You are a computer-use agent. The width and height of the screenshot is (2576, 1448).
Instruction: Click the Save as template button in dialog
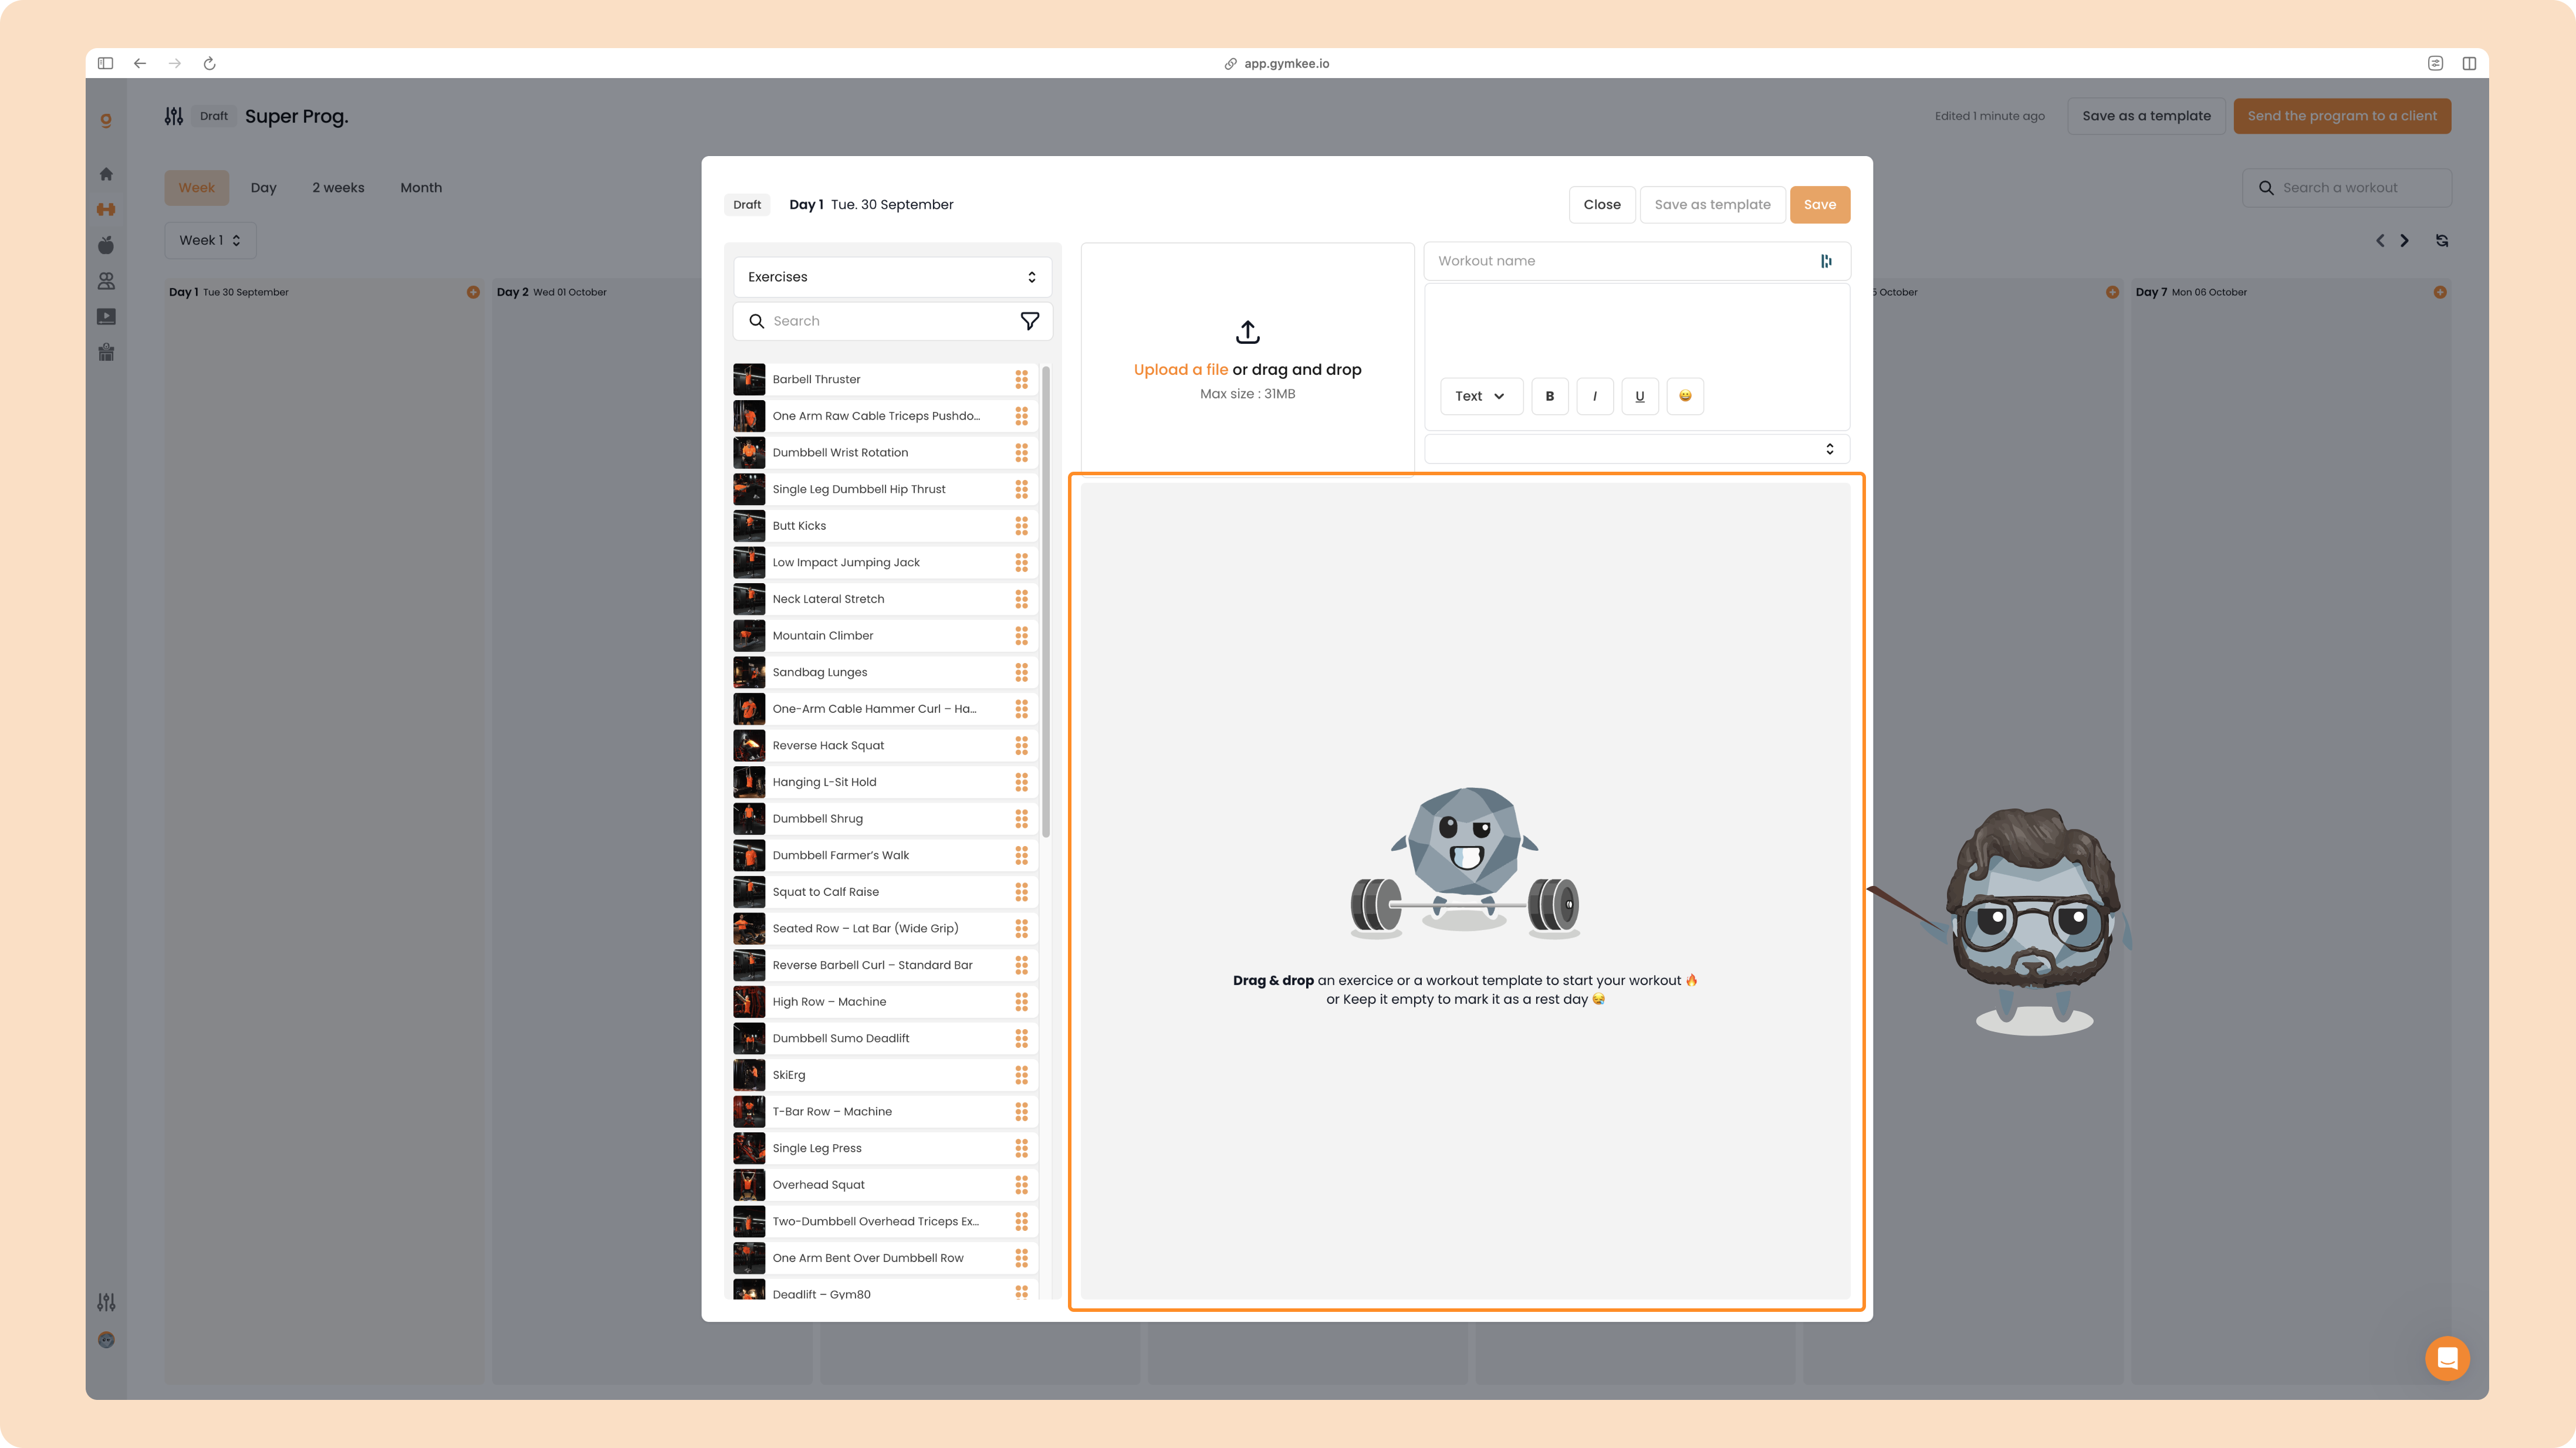(x=1712, y=205)
